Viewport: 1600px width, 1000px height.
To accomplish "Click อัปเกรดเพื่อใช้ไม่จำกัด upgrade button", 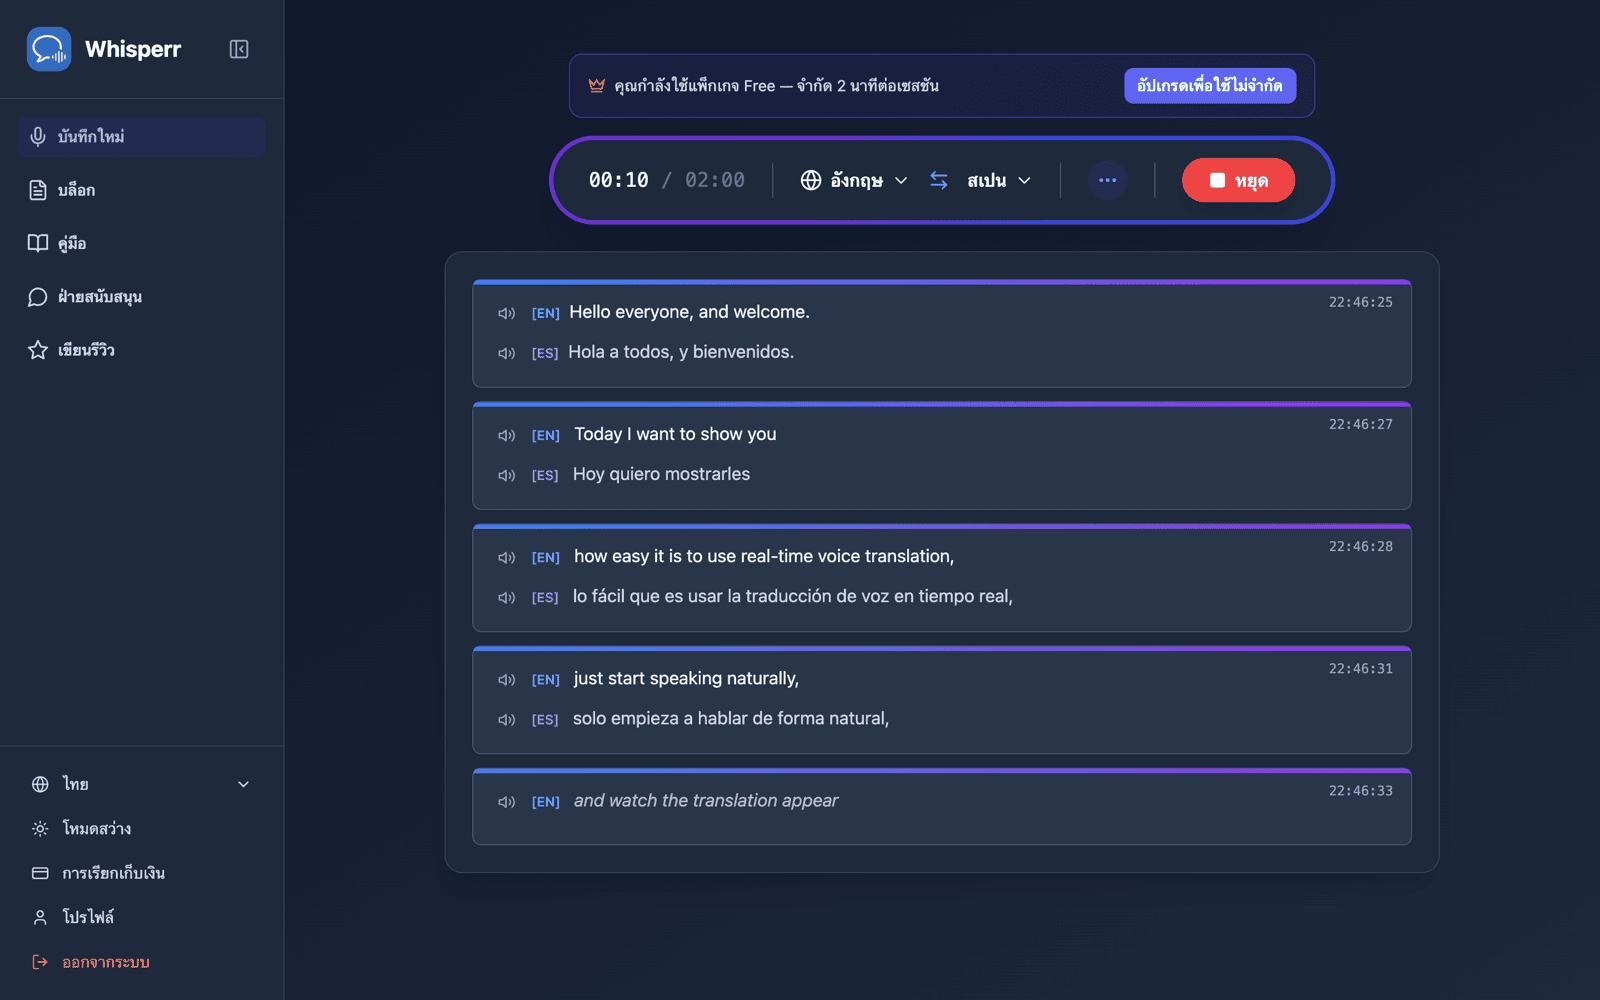I will [x=1210, y=86].
